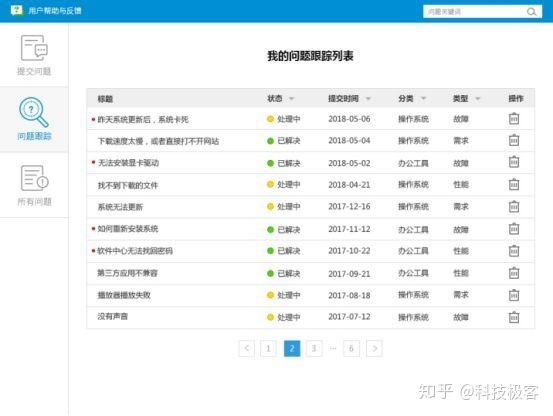Open the issue submitted 2018-05-04
553x416 pixels.
[158, 141]
